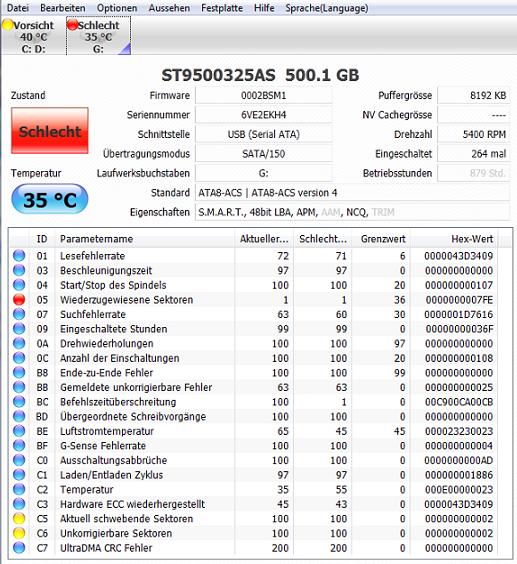
Task: Click blue status icon for Ausschaltungsabbrüche
Action: [19, 460]
